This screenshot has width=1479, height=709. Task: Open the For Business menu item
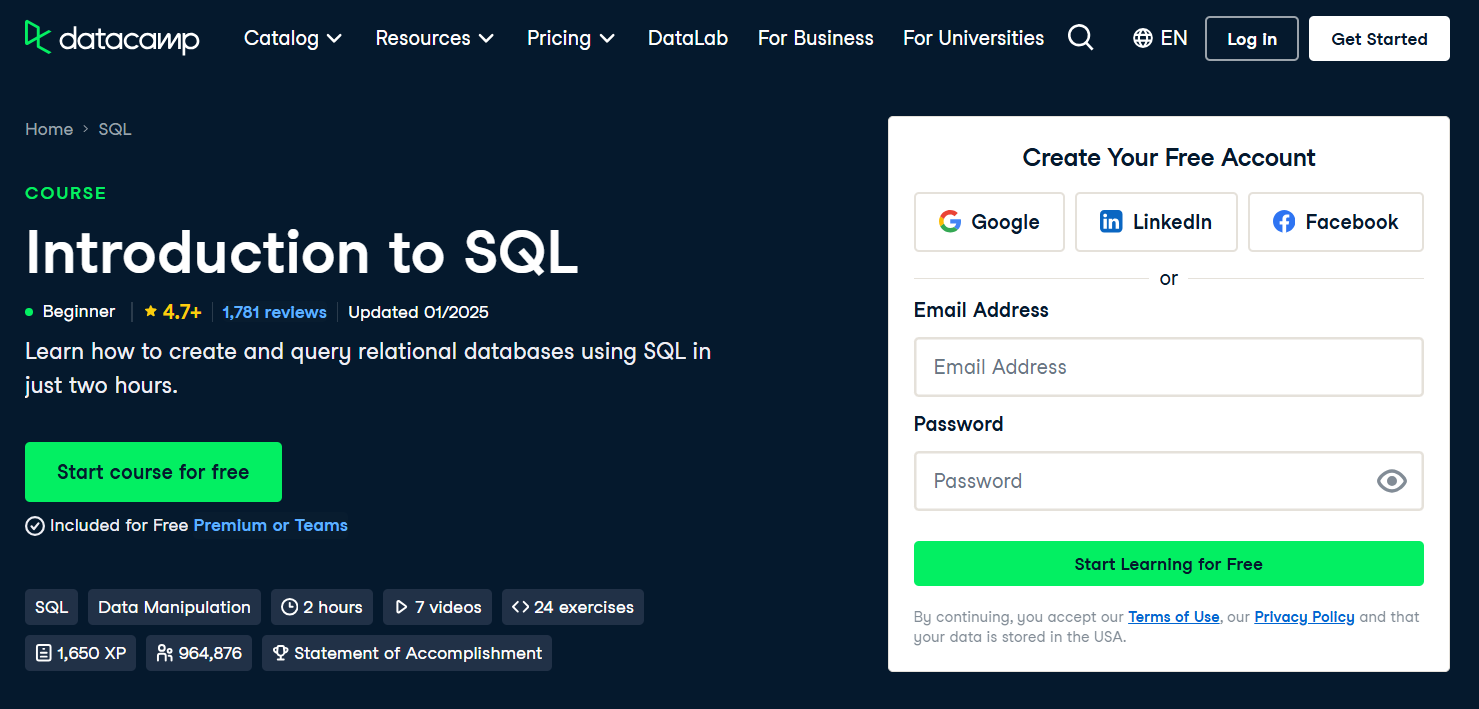click(816, 38)
